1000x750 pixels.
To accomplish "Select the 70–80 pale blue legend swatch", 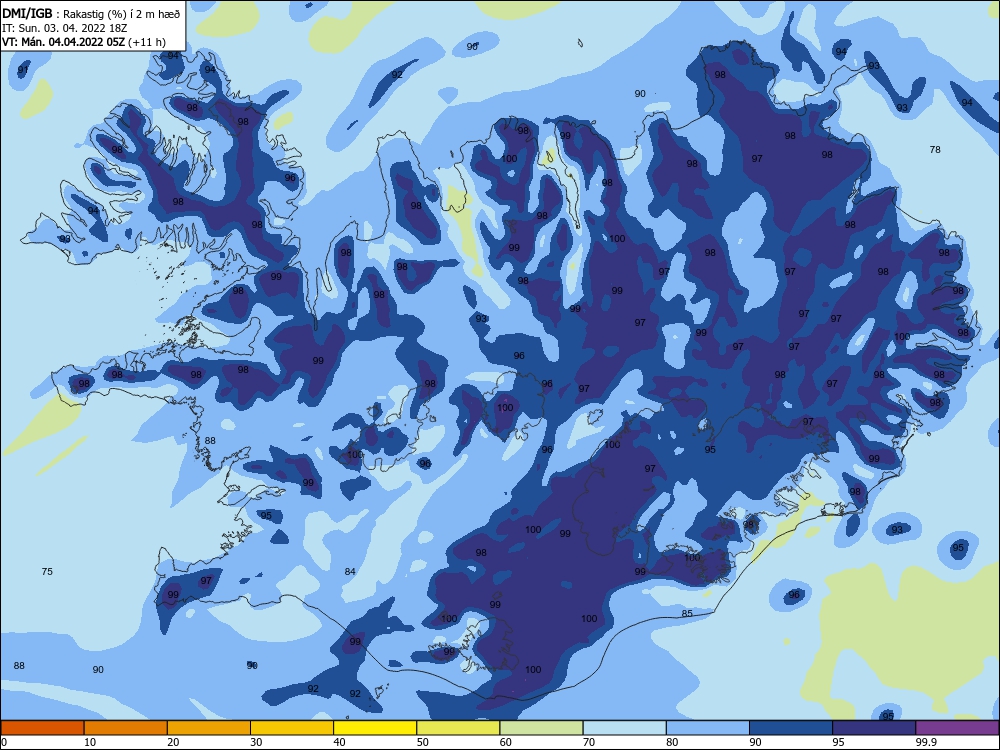I will click(624, 728).
